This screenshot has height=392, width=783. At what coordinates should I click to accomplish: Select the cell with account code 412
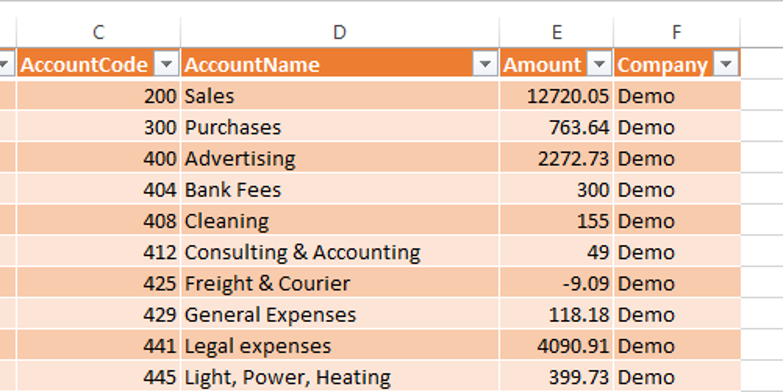tap(98, 252)
